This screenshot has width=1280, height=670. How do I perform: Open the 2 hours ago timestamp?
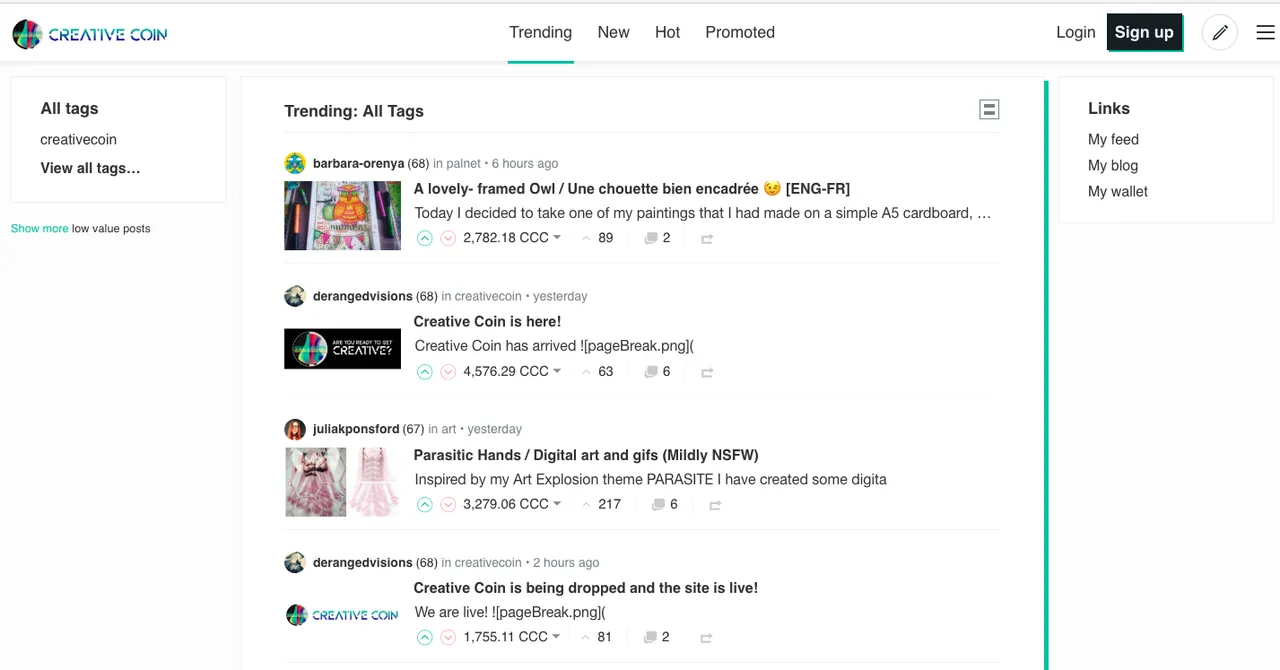(x=566, y=562)
